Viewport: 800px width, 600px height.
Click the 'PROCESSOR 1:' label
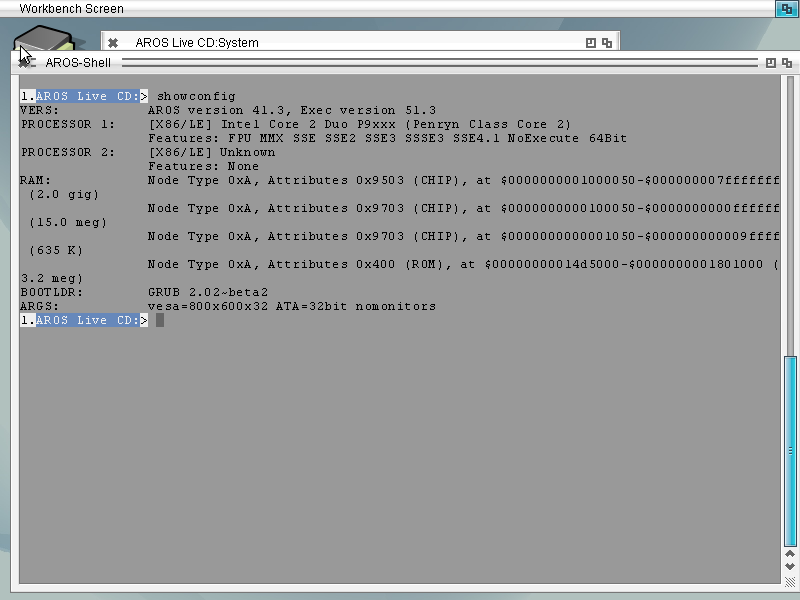[x=68, y=124]
